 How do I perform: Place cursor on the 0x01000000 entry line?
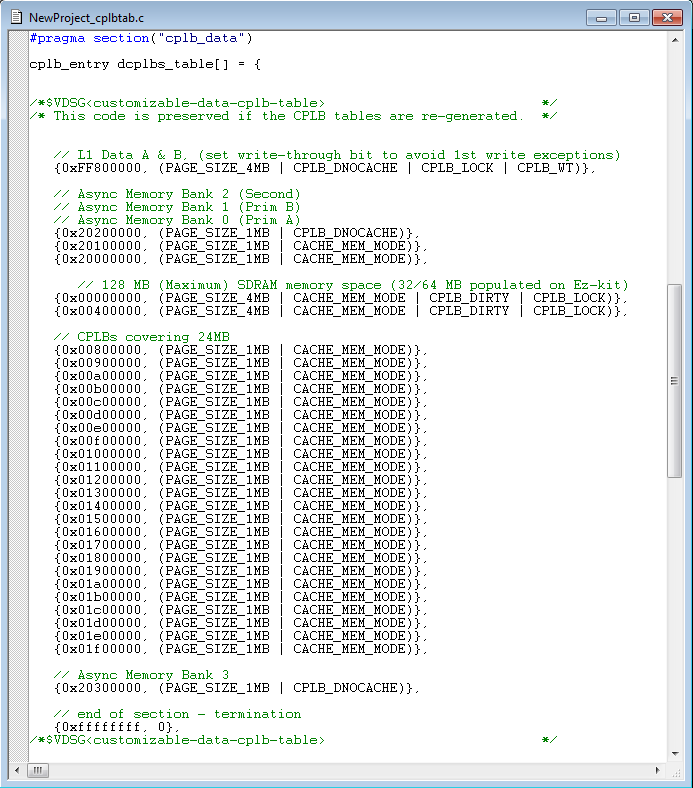[x=241, y=454]
